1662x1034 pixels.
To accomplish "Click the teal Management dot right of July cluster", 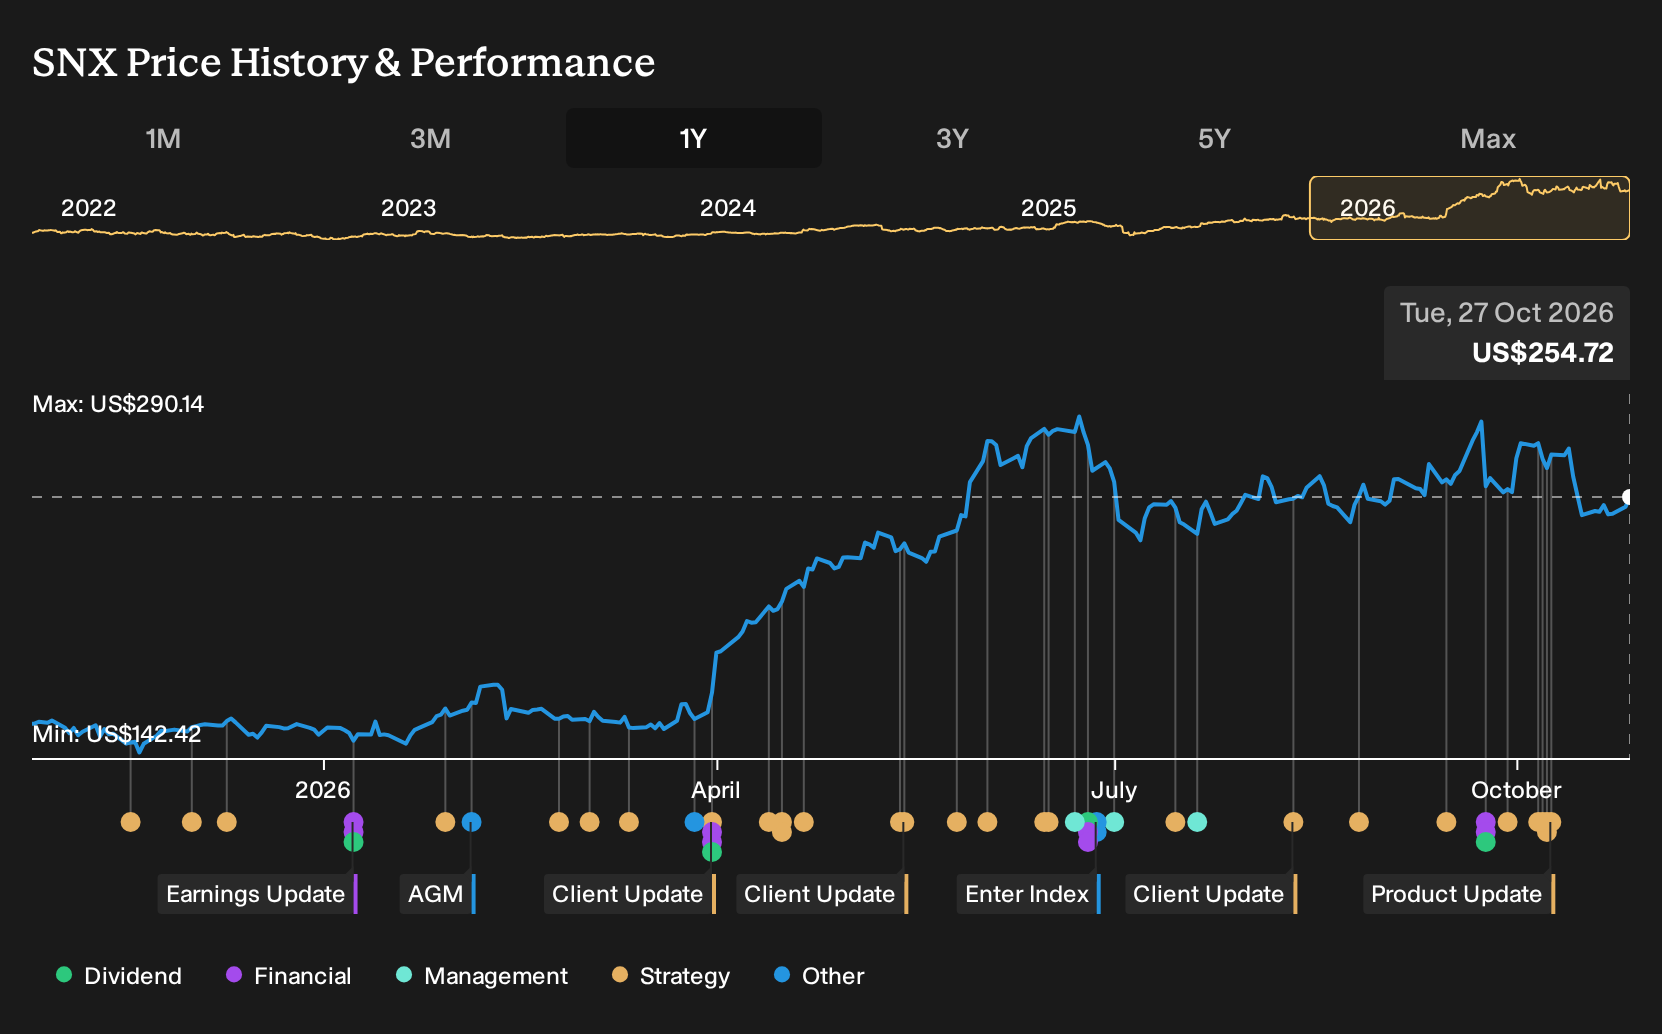I will pyautogui.click(x=1197, y=822).
